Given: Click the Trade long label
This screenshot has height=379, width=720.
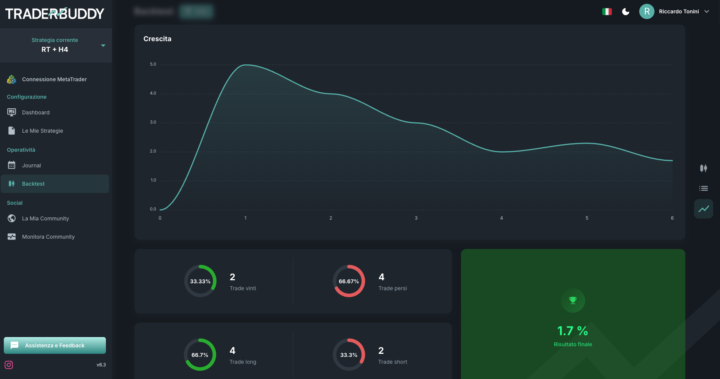Looking at the screenshot, I should pos(243,362).
